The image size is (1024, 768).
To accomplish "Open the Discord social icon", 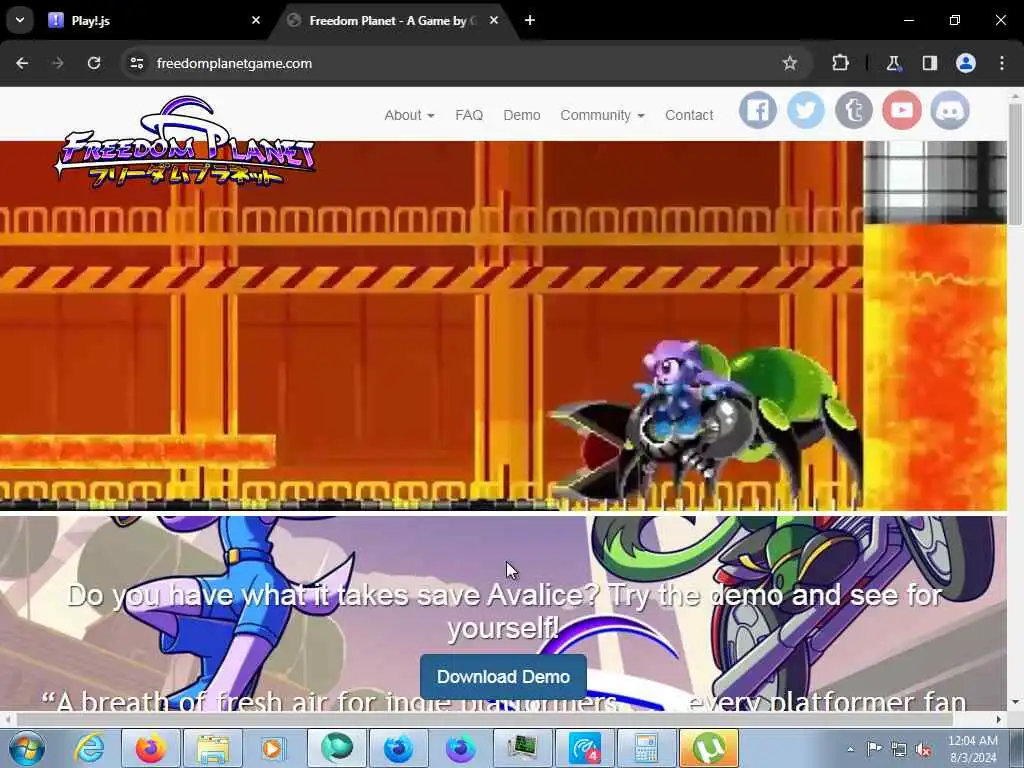I will point(950,110).
